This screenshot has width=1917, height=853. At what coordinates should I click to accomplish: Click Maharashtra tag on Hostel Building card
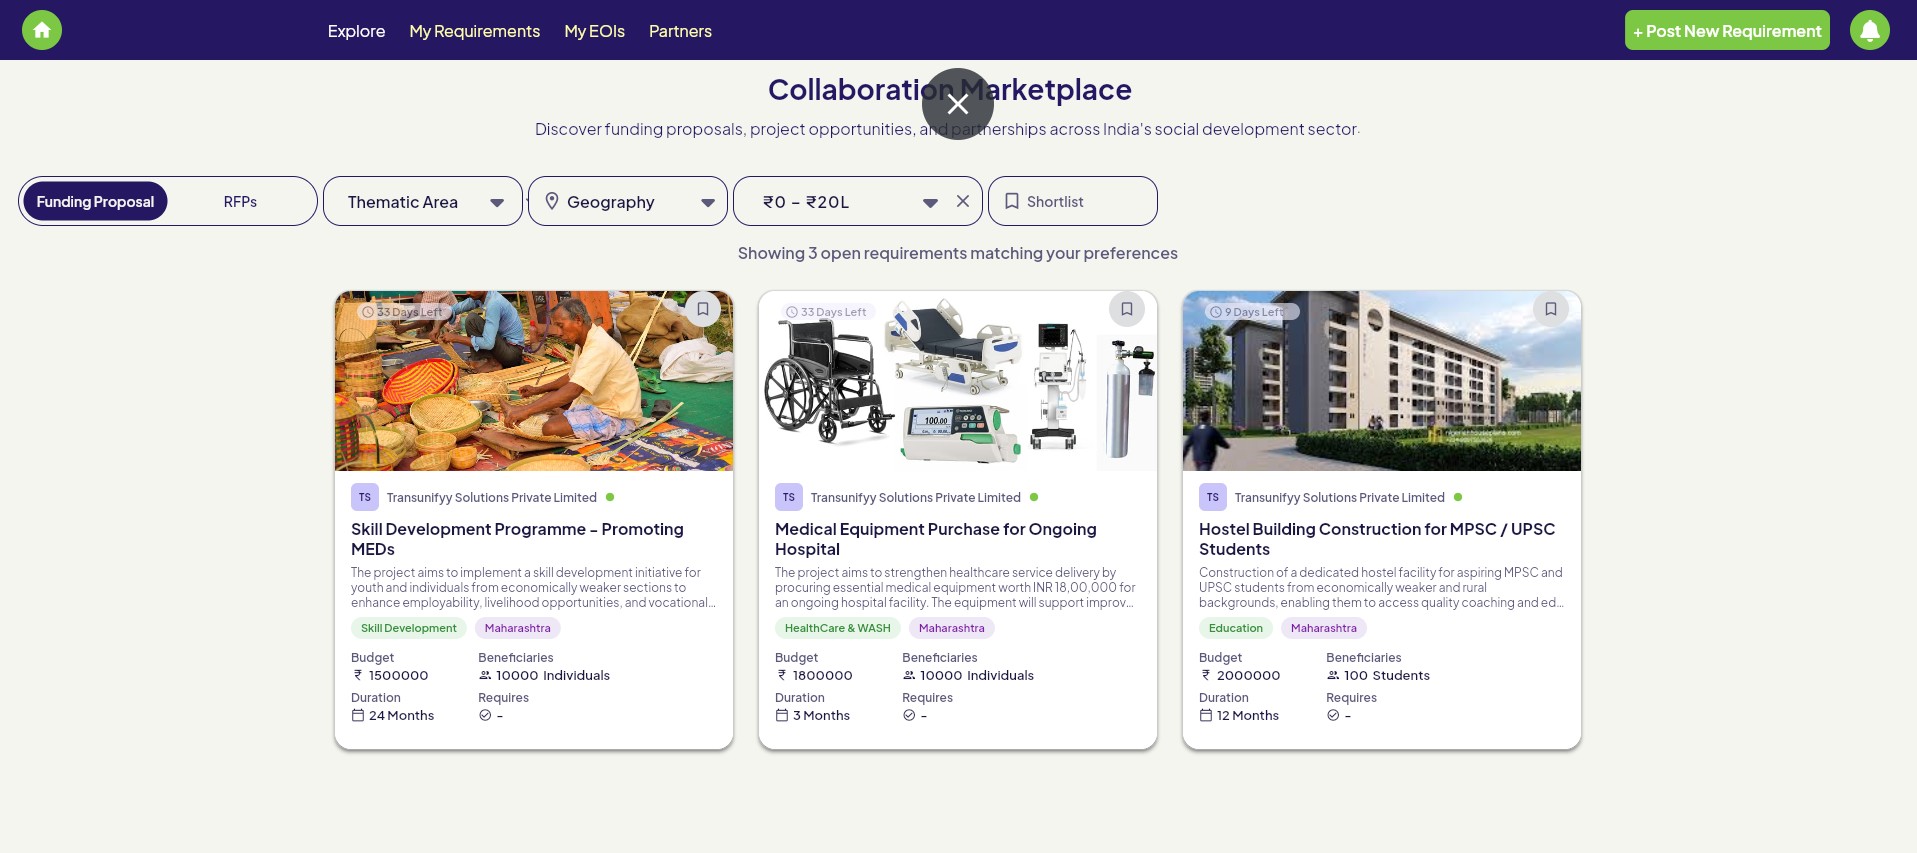[1323, 628]
